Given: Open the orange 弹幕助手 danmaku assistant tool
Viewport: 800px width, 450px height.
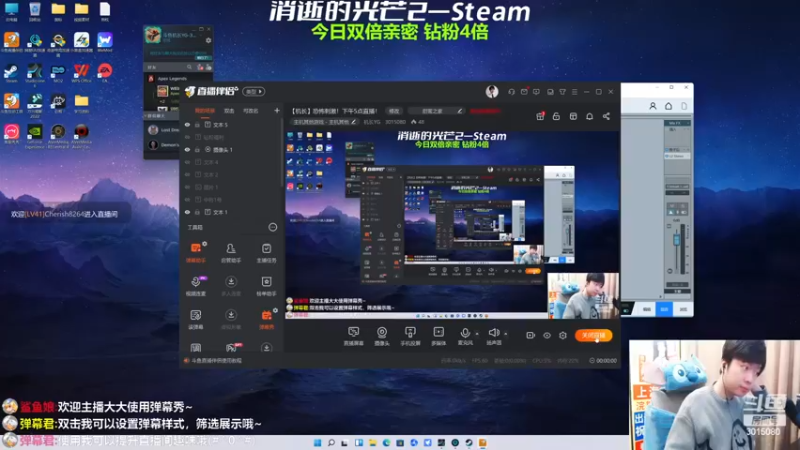Looking at the screenshot, I should click(196, 253).
